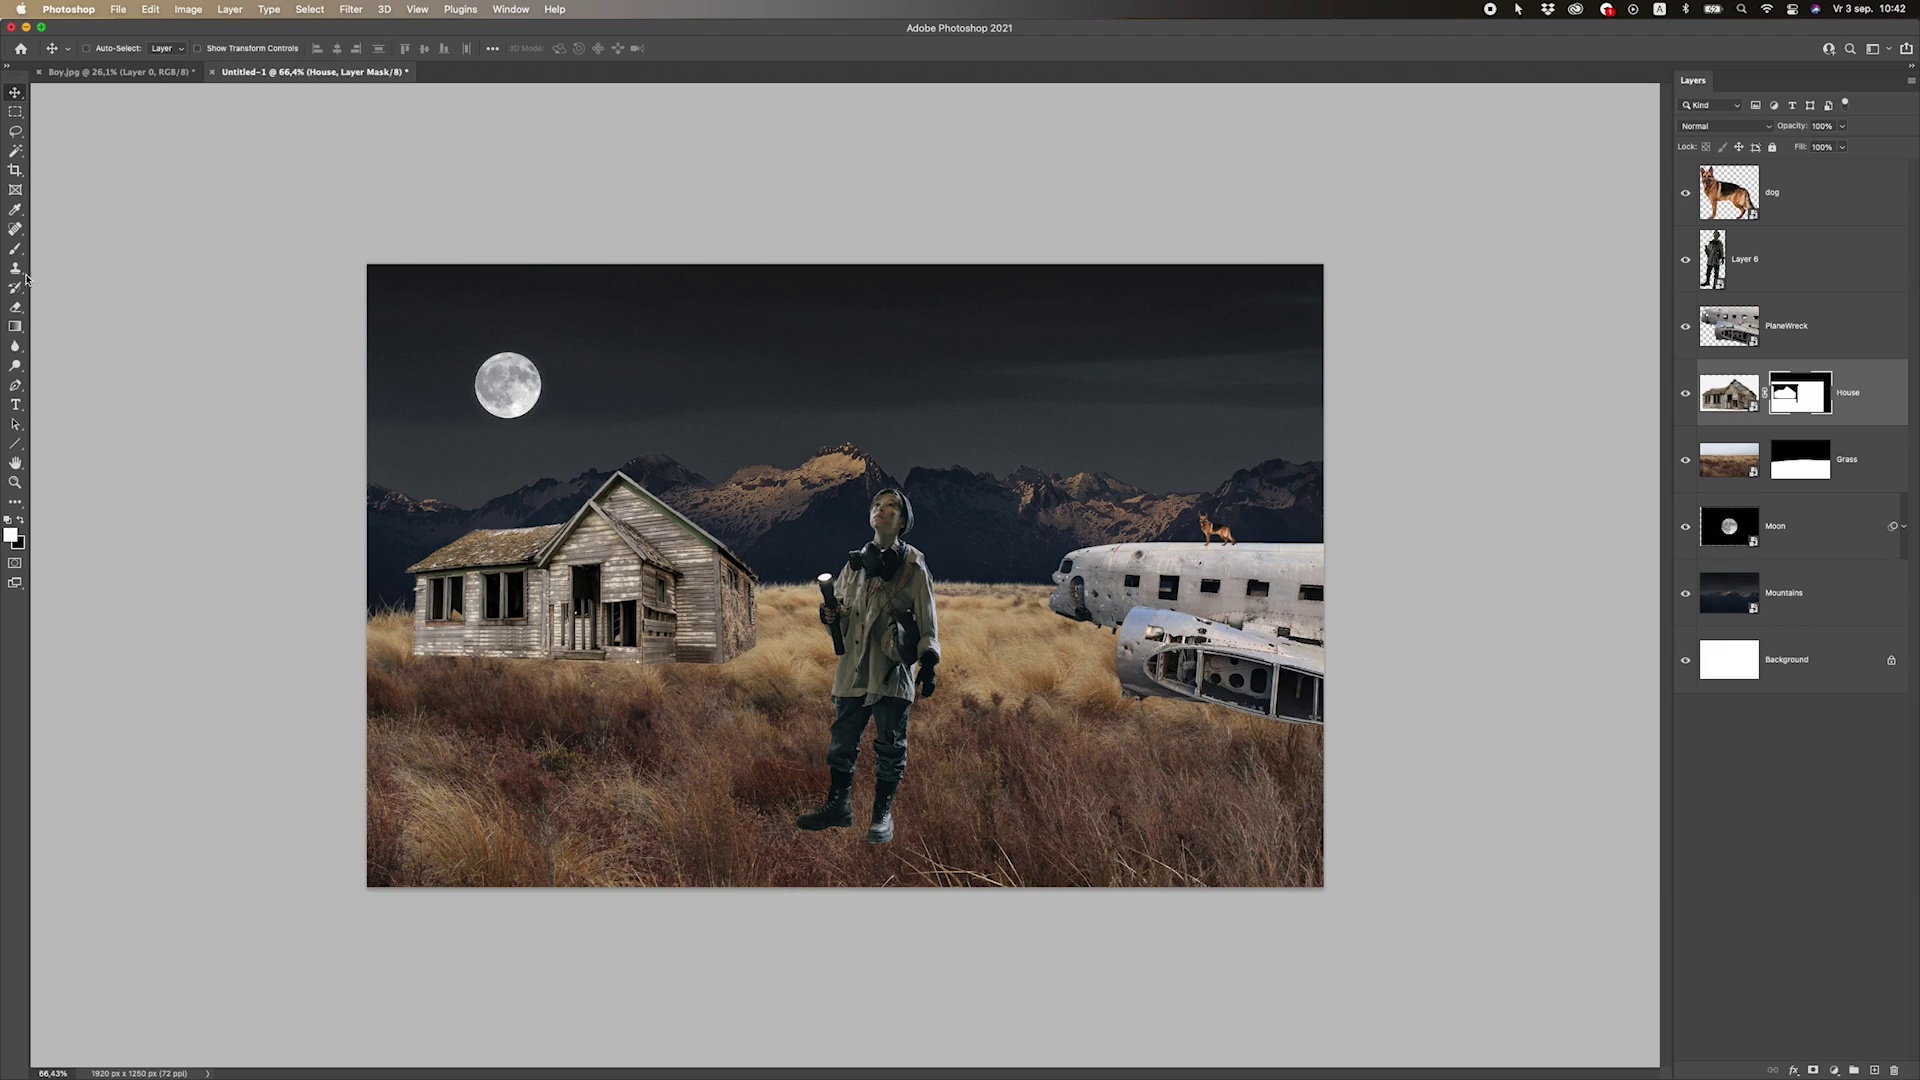The width and height of the screenshot is (1920, 1080).
Task: Open the Move tool preset picker arrow
Action: tap(68, 49)
